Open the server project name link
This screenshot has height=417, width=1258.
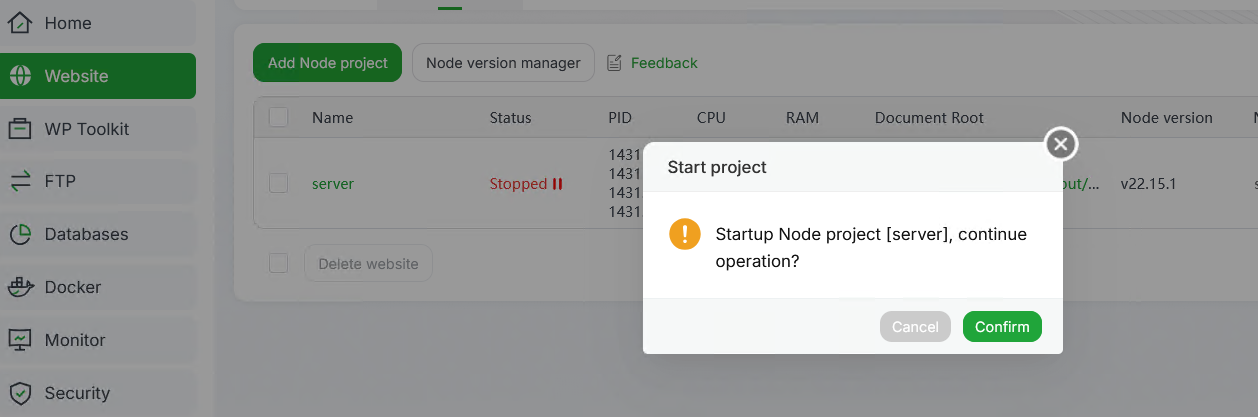click(x=333, y=184)
